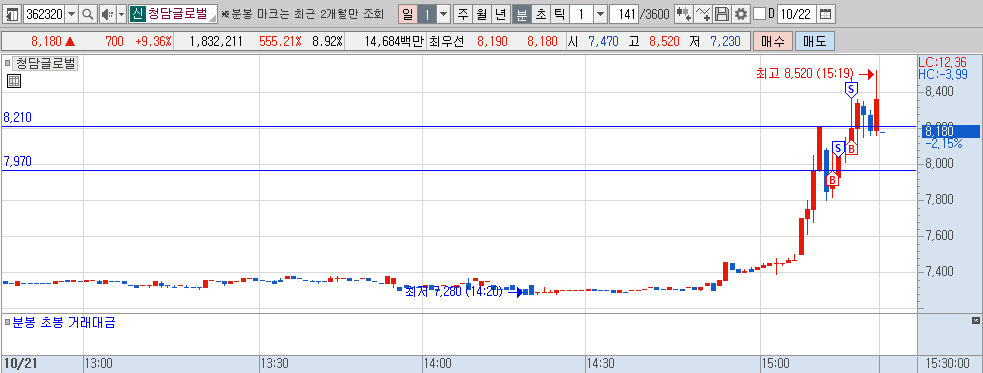Open the stock code 362320 dropdown list
Image resolution: width=983 pixels, height=373 pixels.
71,14
